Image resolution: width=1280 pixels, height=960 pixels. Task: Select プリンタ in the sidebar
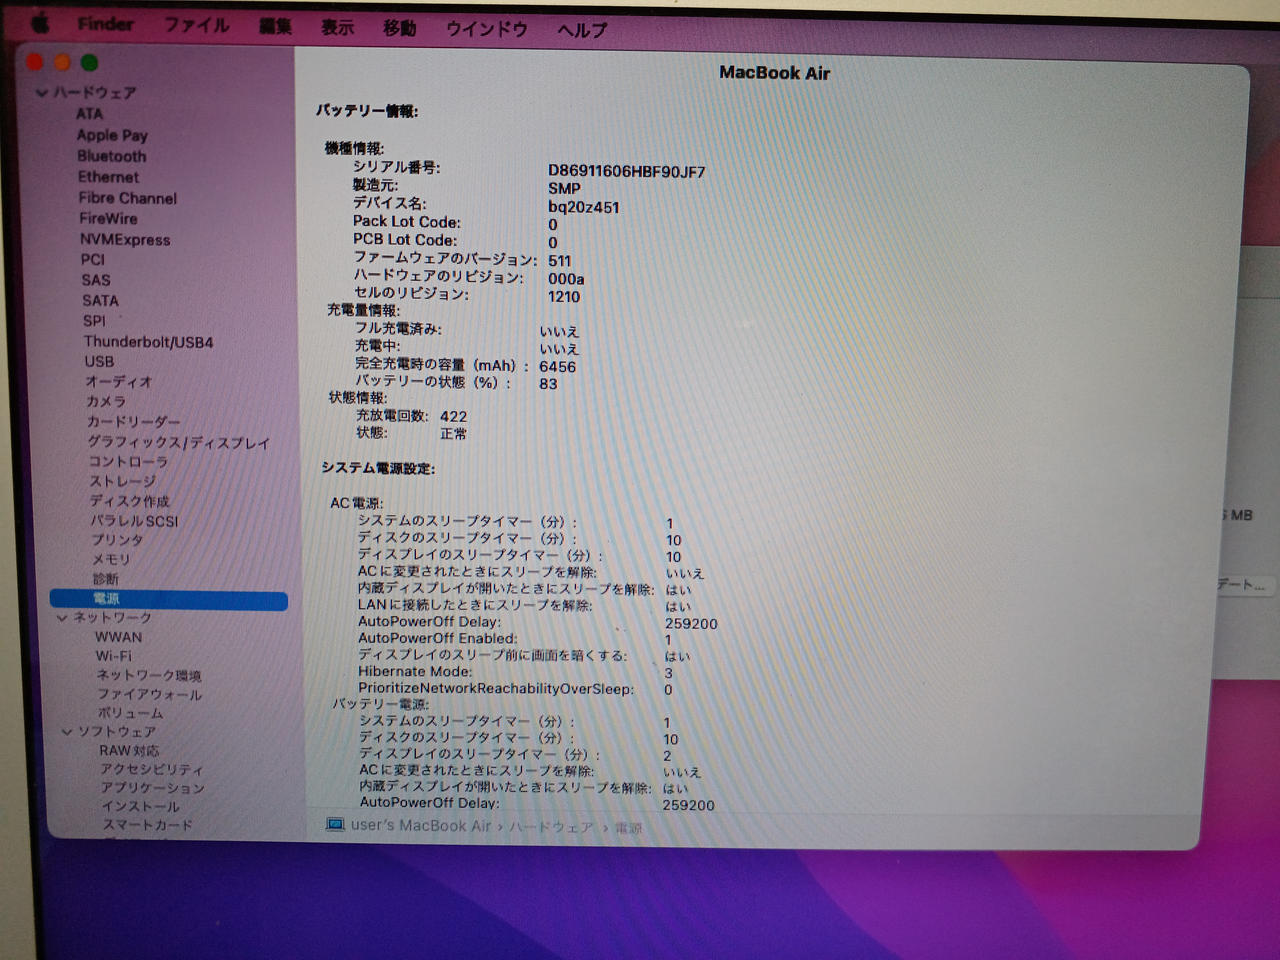(117, 540)
